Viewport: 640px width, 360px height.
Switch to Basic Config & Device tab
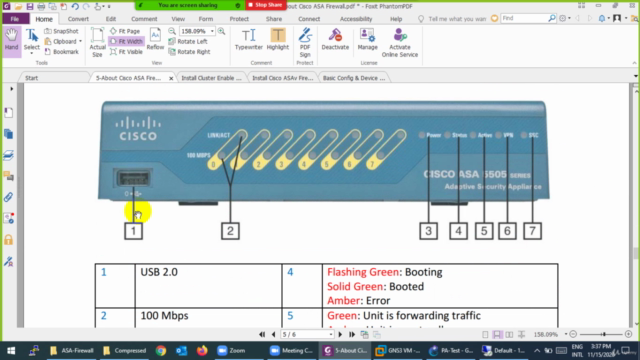[x=354, y=78]
